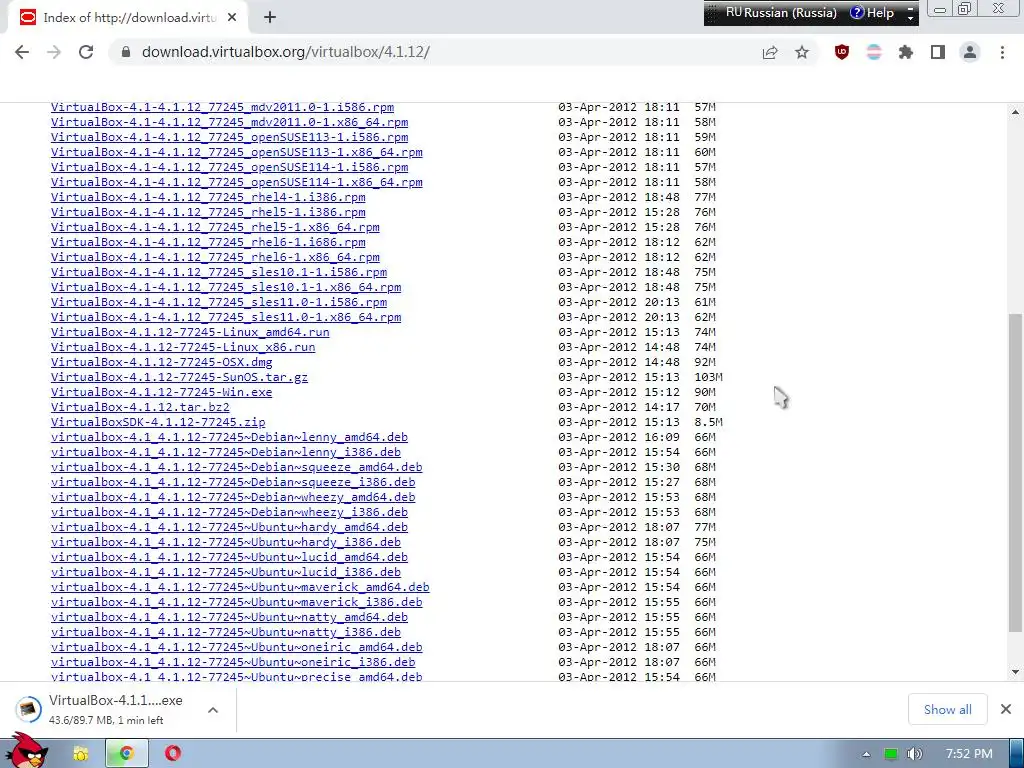
Task: Open RU Russian language selector
Action: pyautogui.click(x=780, y=13)
